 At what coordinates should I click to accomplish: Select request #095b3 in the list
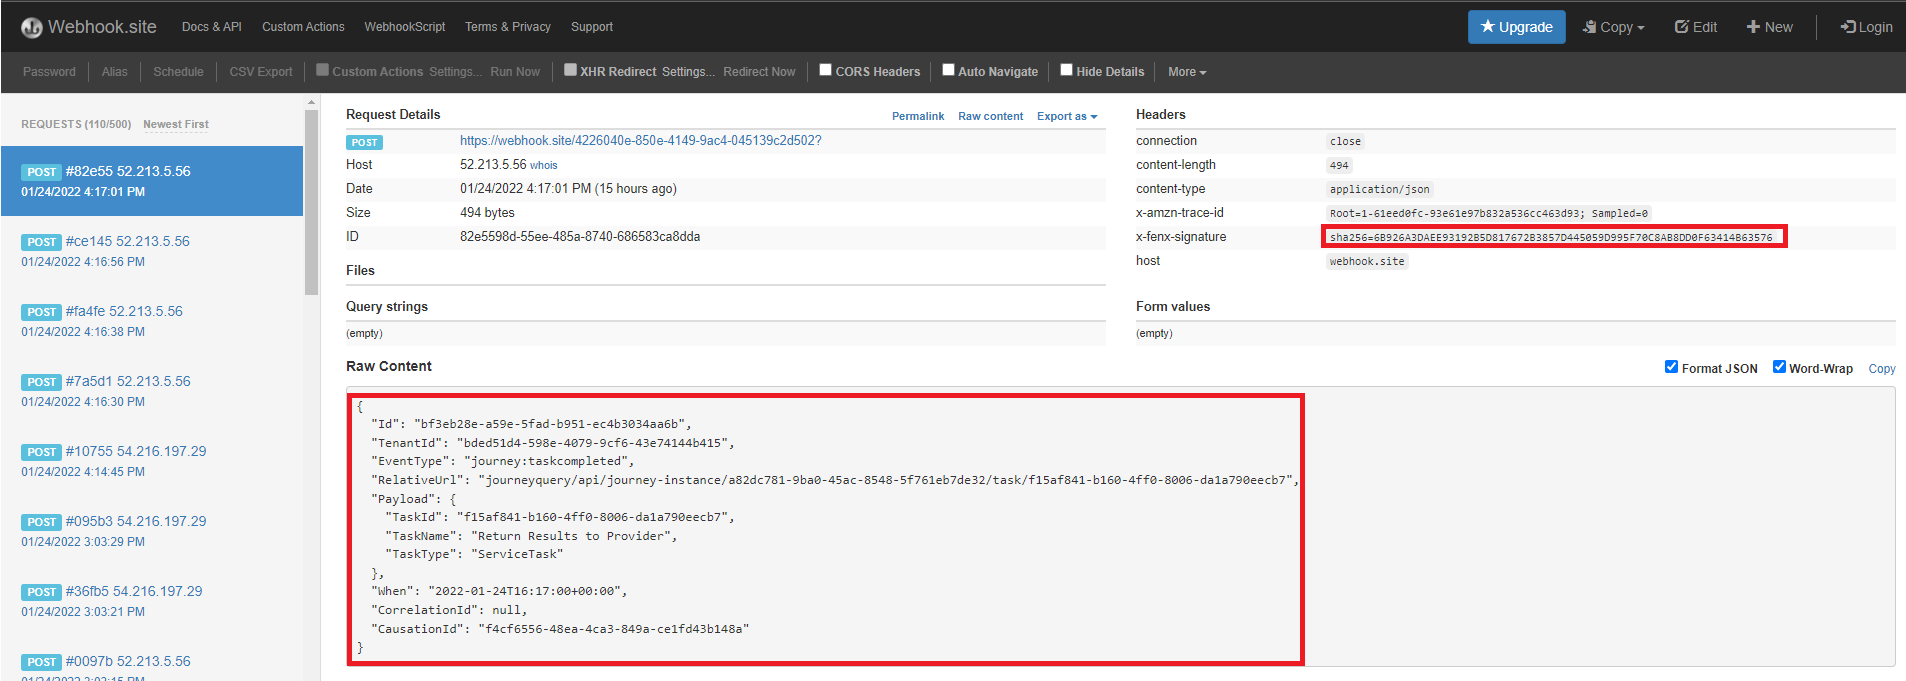[152, 531]
